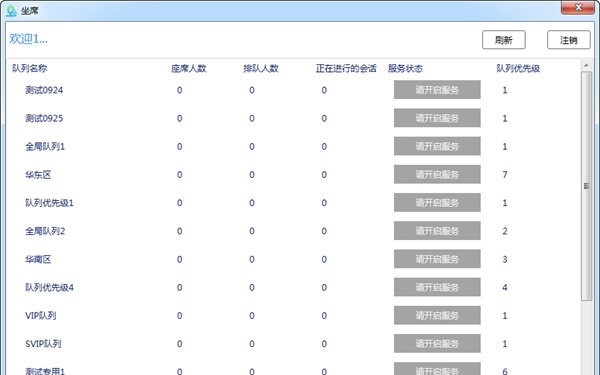Click 测试0924 agent count value

click(179, 90)
